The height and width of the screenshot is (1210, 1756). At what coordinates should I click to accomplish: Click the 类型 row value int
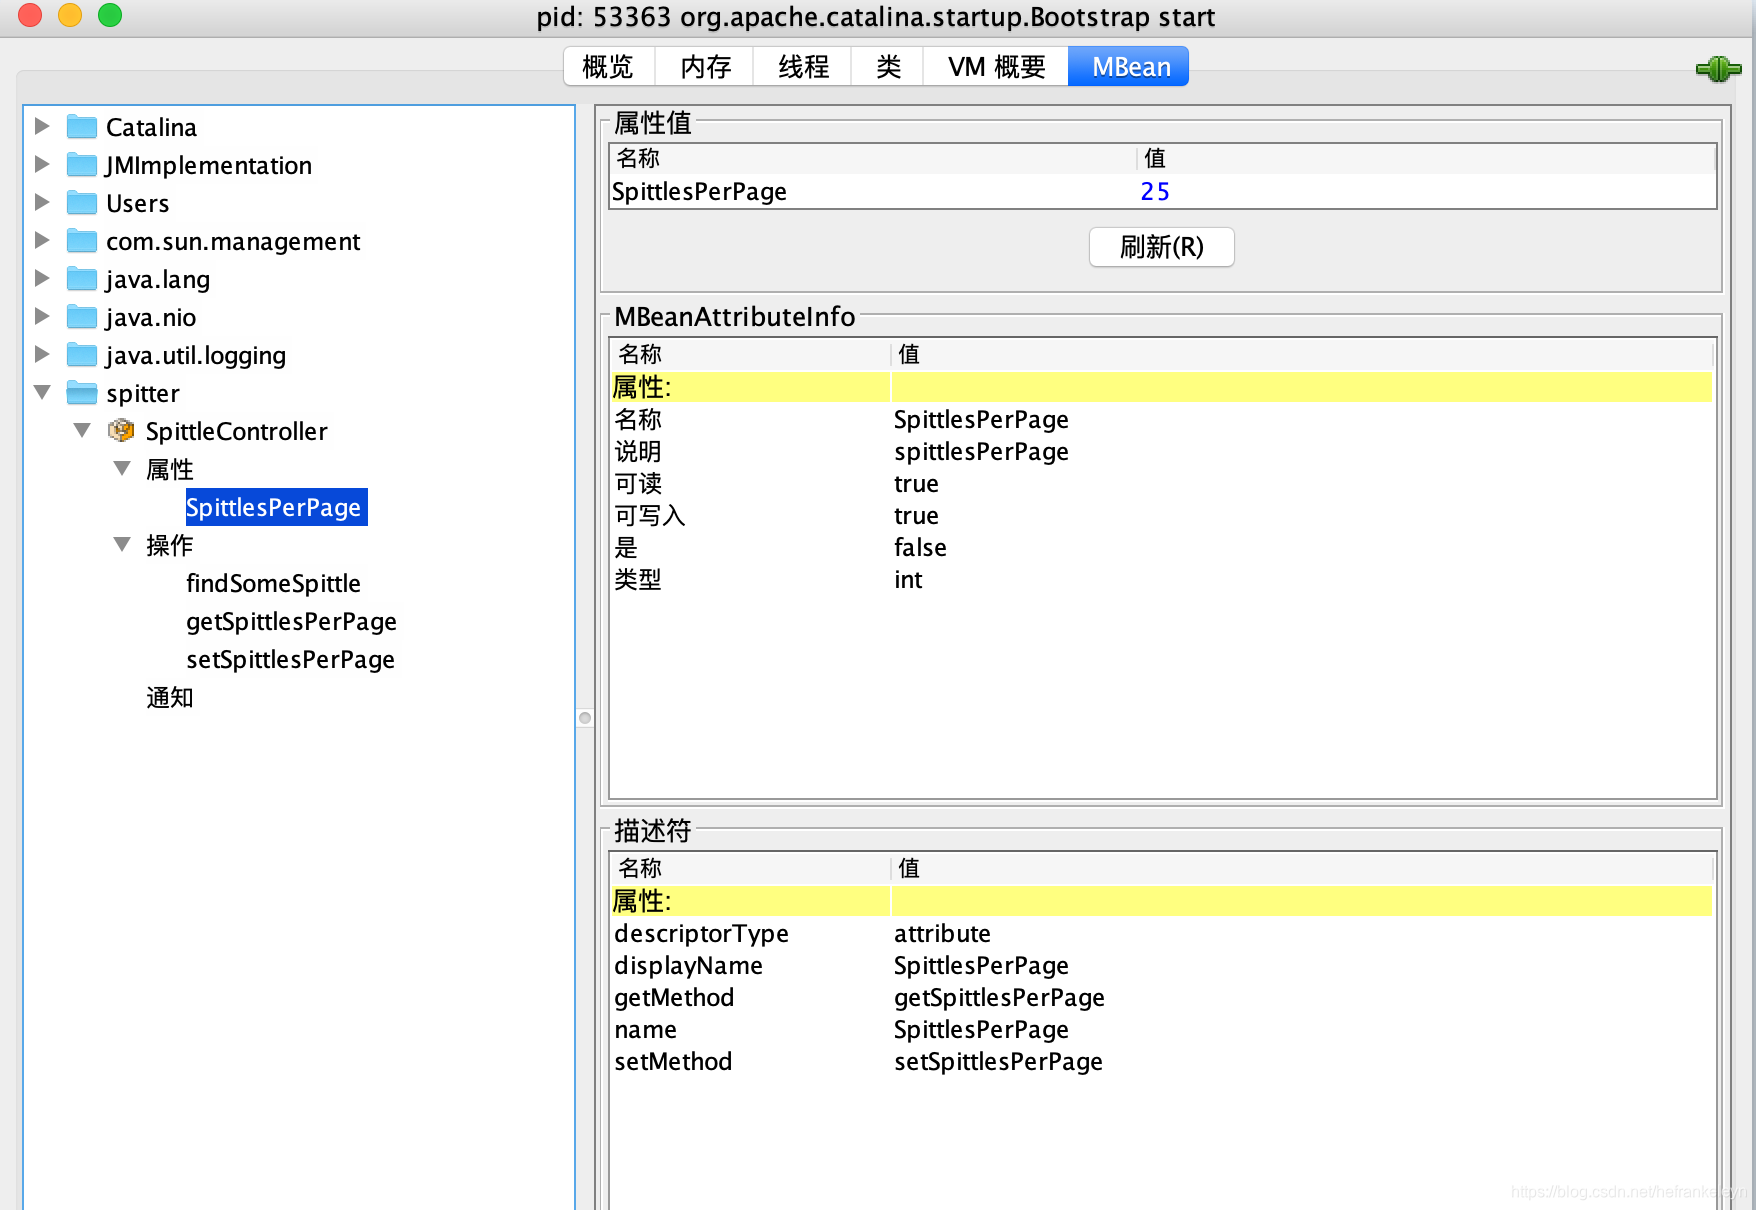pos(908,579)
